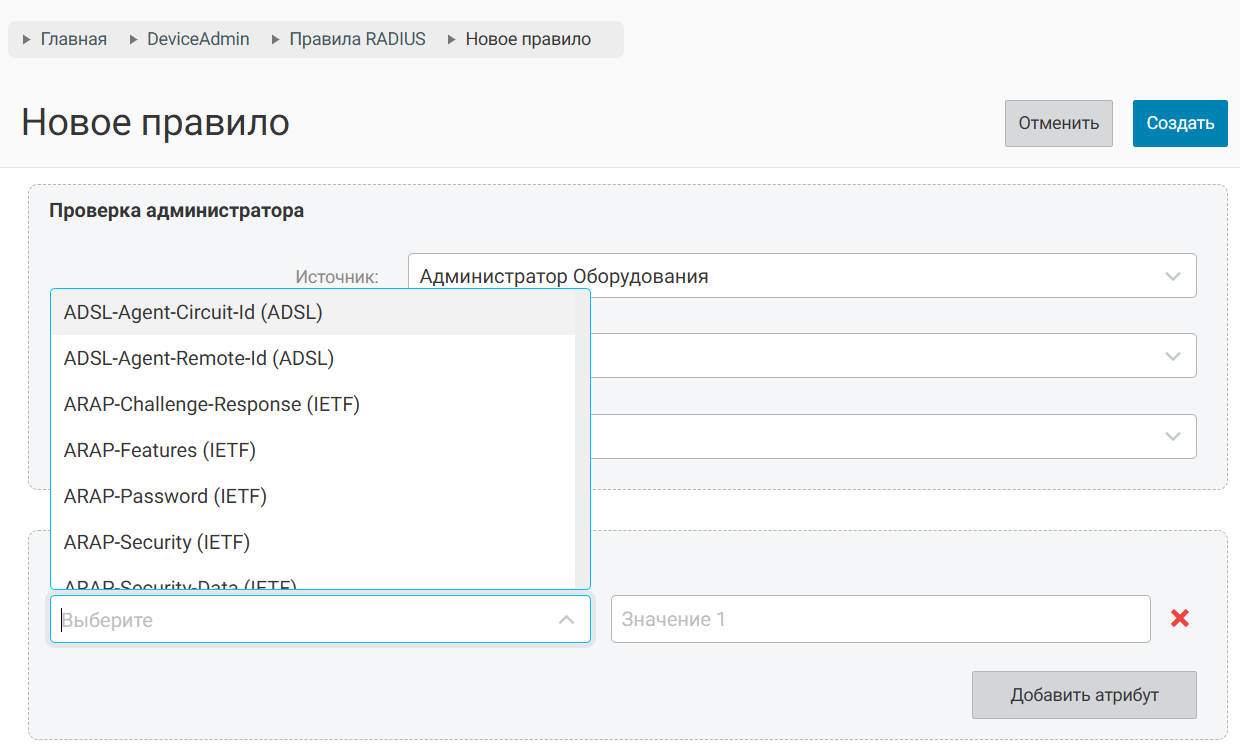Open DeviceAdmin breadcrumb
The image size is (1240, 751).
198,39
